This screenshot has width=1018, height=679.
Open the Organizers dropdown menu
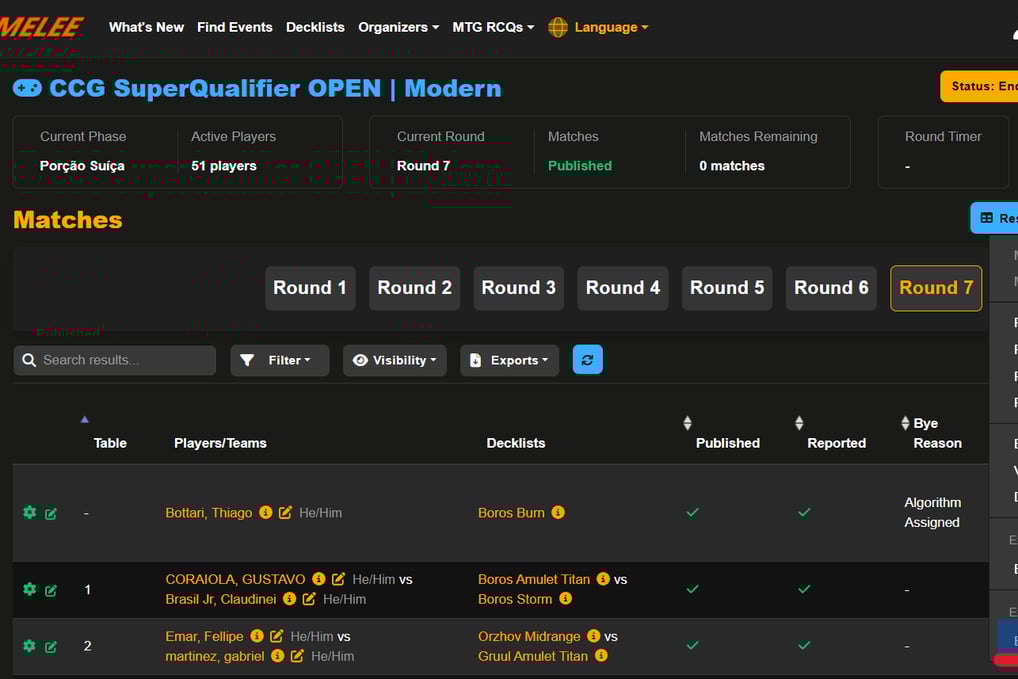point(399,27)
